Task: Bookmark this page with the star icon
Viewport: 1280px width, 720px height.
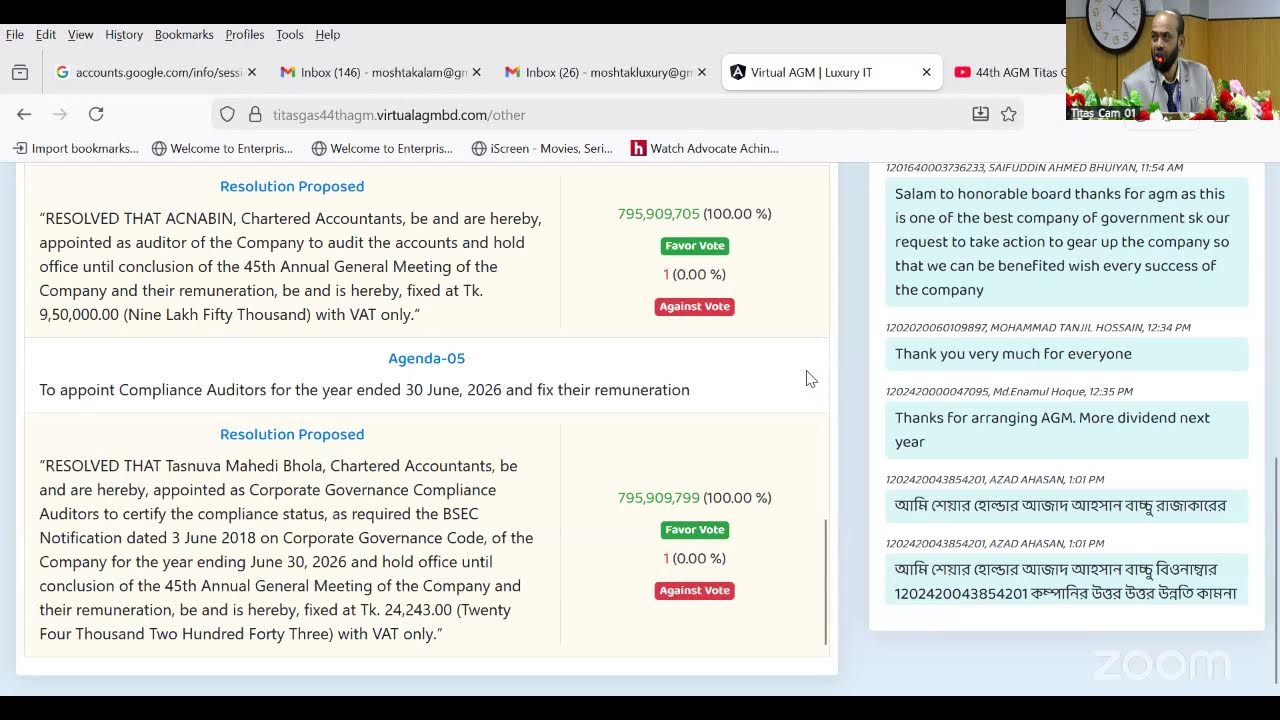Action: click(1009, 114)
